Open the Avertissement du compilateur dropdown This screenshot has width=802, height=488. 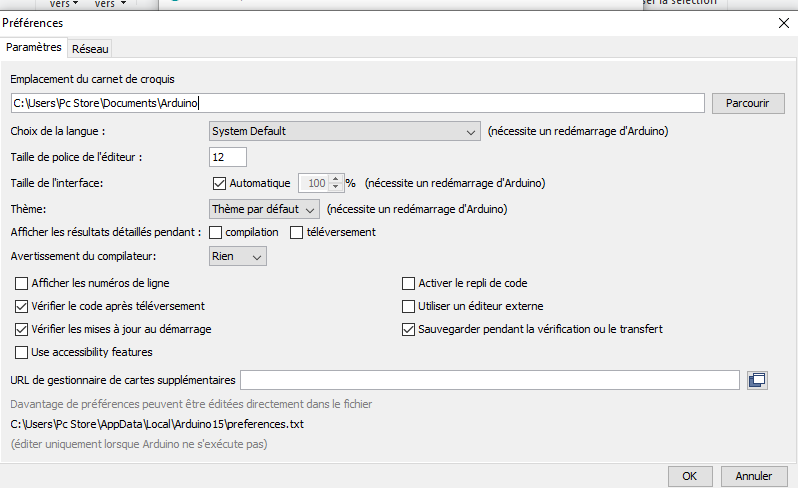(238, 257)
